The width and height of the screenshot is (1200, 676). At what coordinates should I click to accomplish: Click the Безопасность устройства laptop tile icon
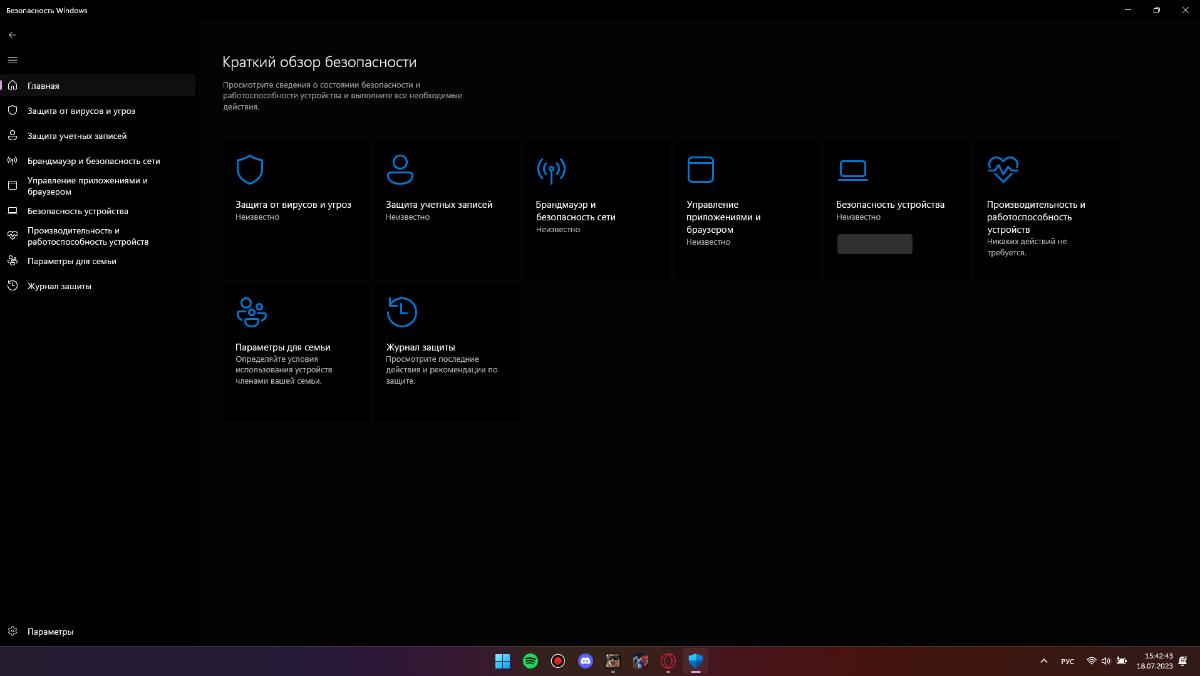pyautogui.click(x=852, y=170)
